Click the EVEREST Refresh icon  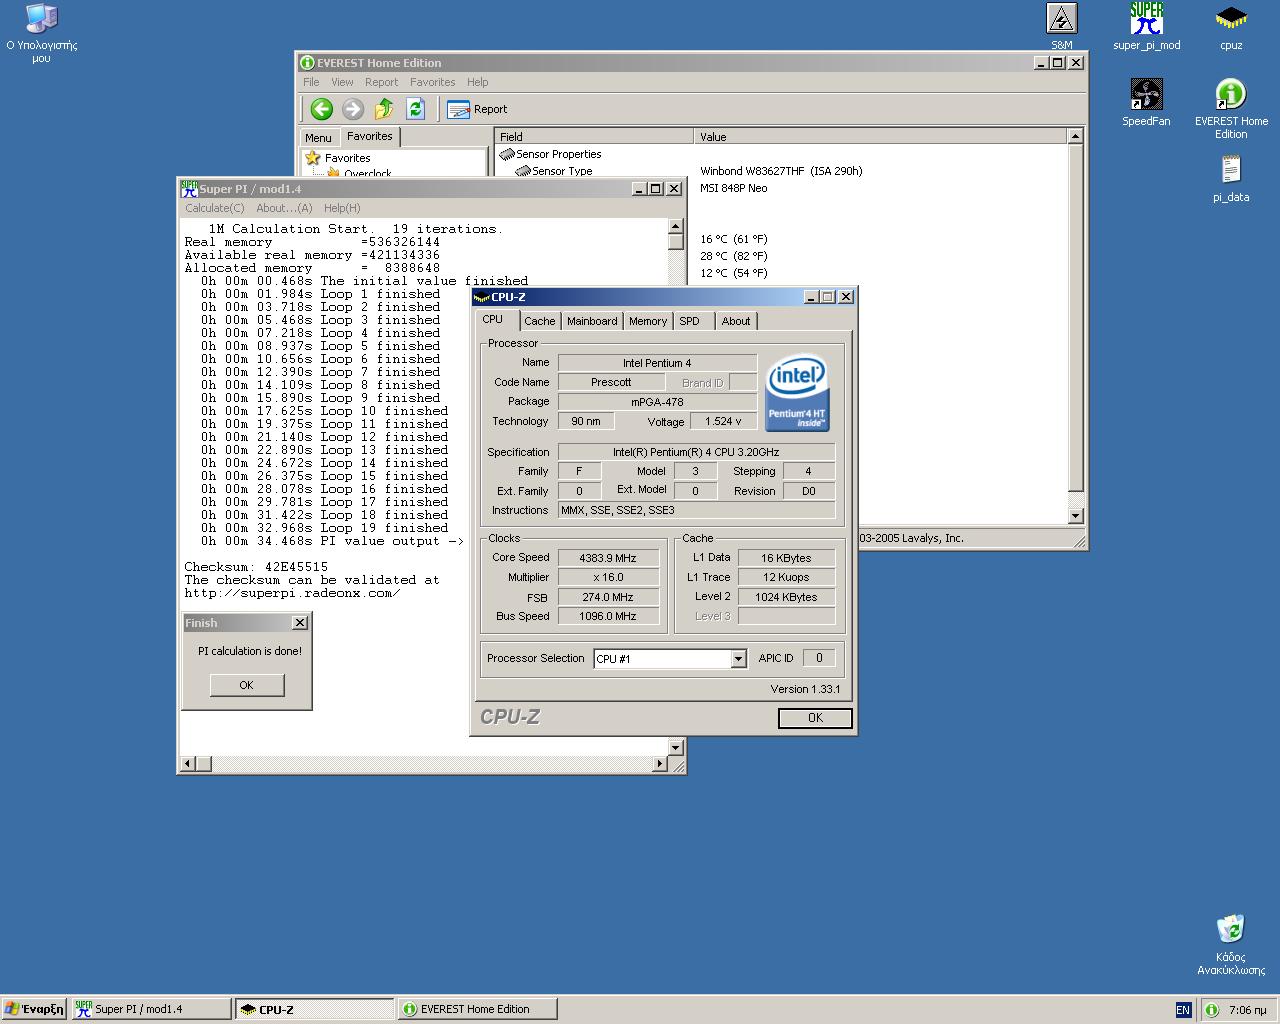point(416,109)
